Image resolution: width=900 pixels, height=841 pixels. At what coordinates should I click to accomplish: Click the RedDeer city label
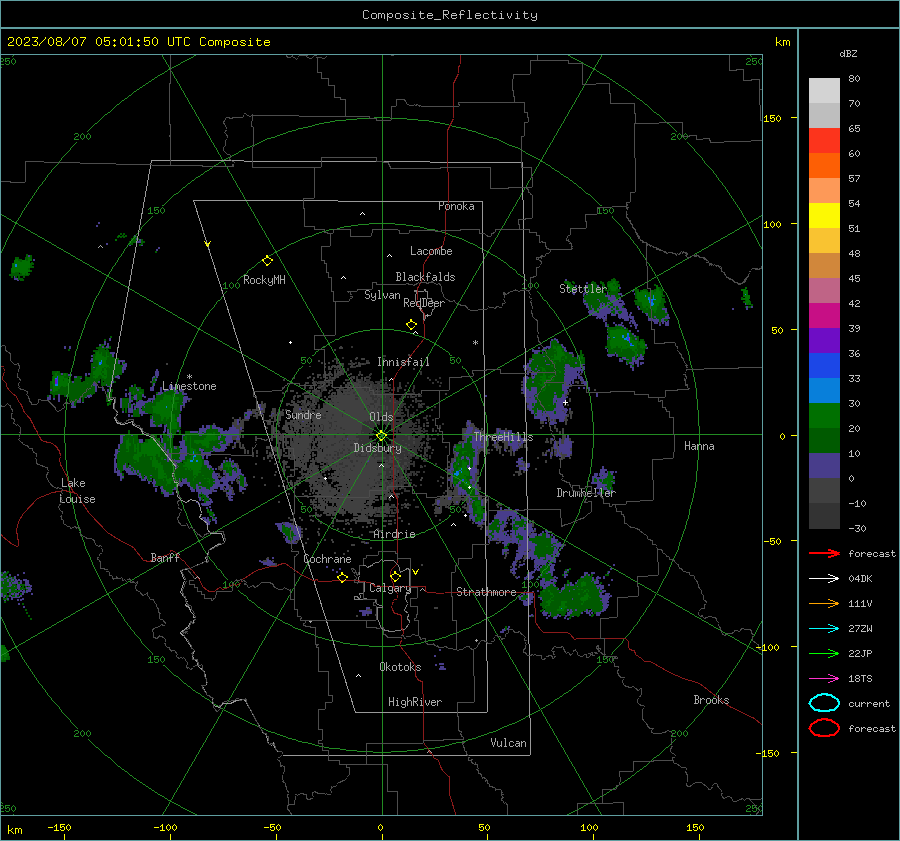424,303
